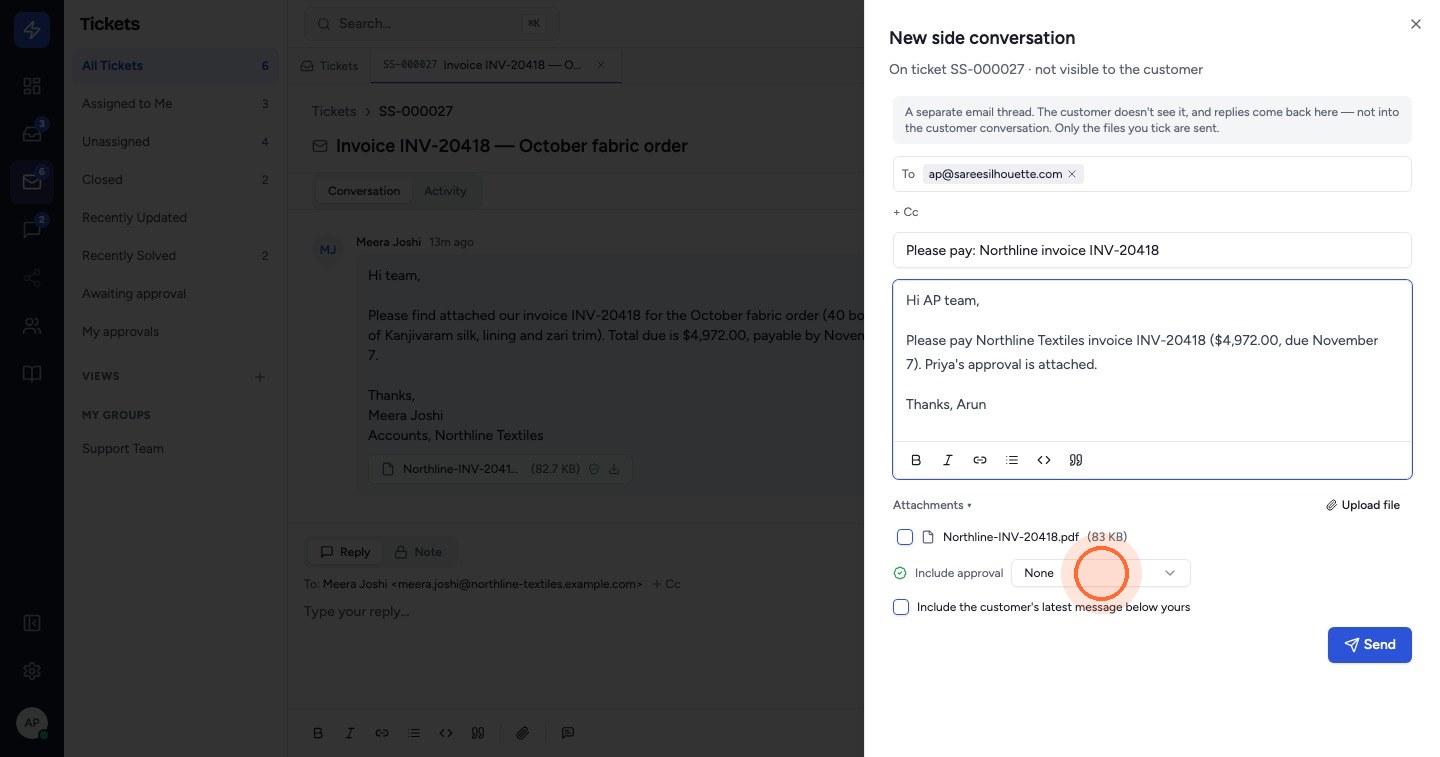Add a bullet list in side conversation editor
This screenshot has height=757, width=1440.
[1012, 460]
